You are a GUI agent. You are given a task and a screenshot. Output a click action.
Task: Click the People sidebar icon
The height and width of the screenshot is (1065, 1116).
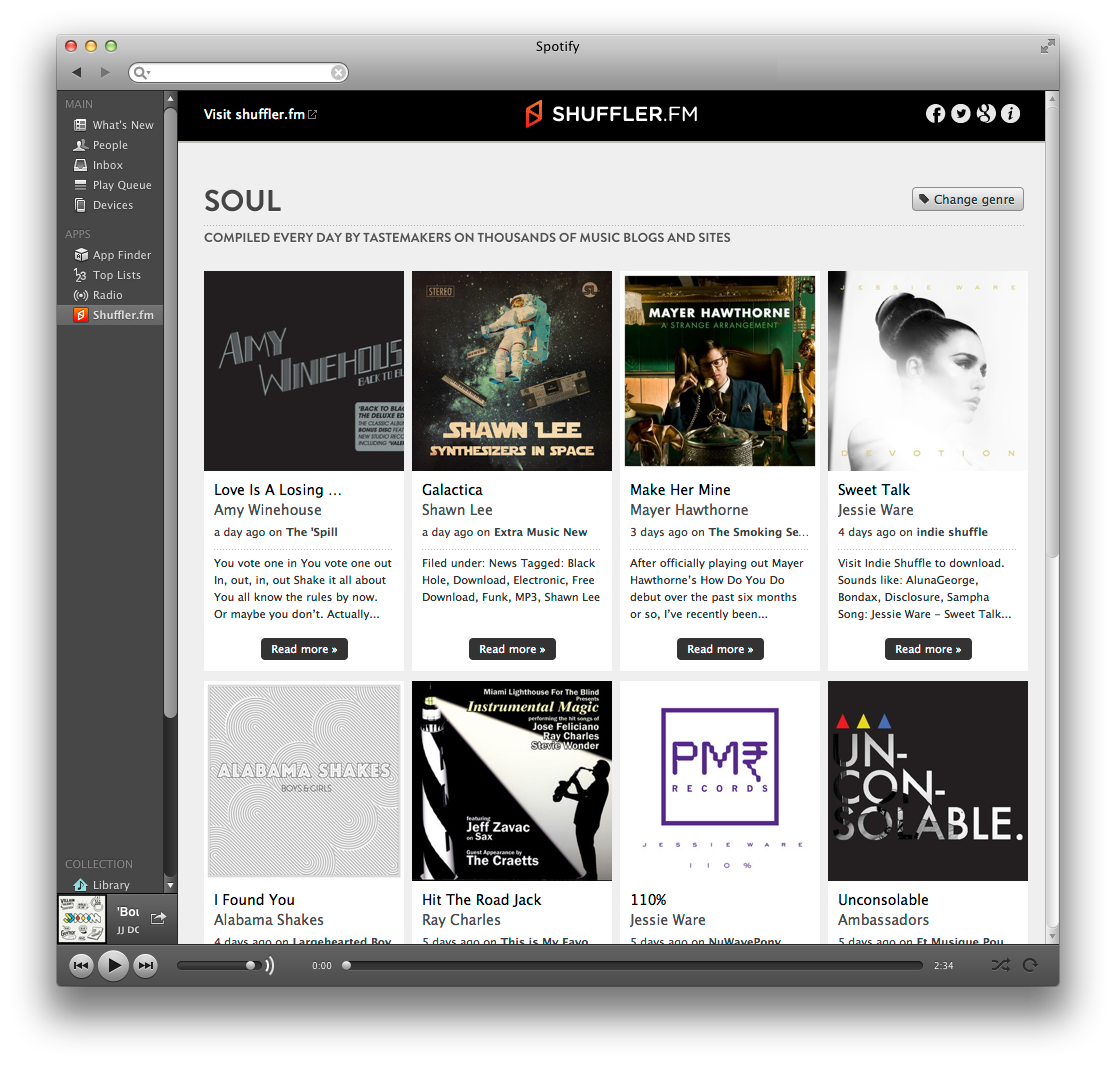80,145
